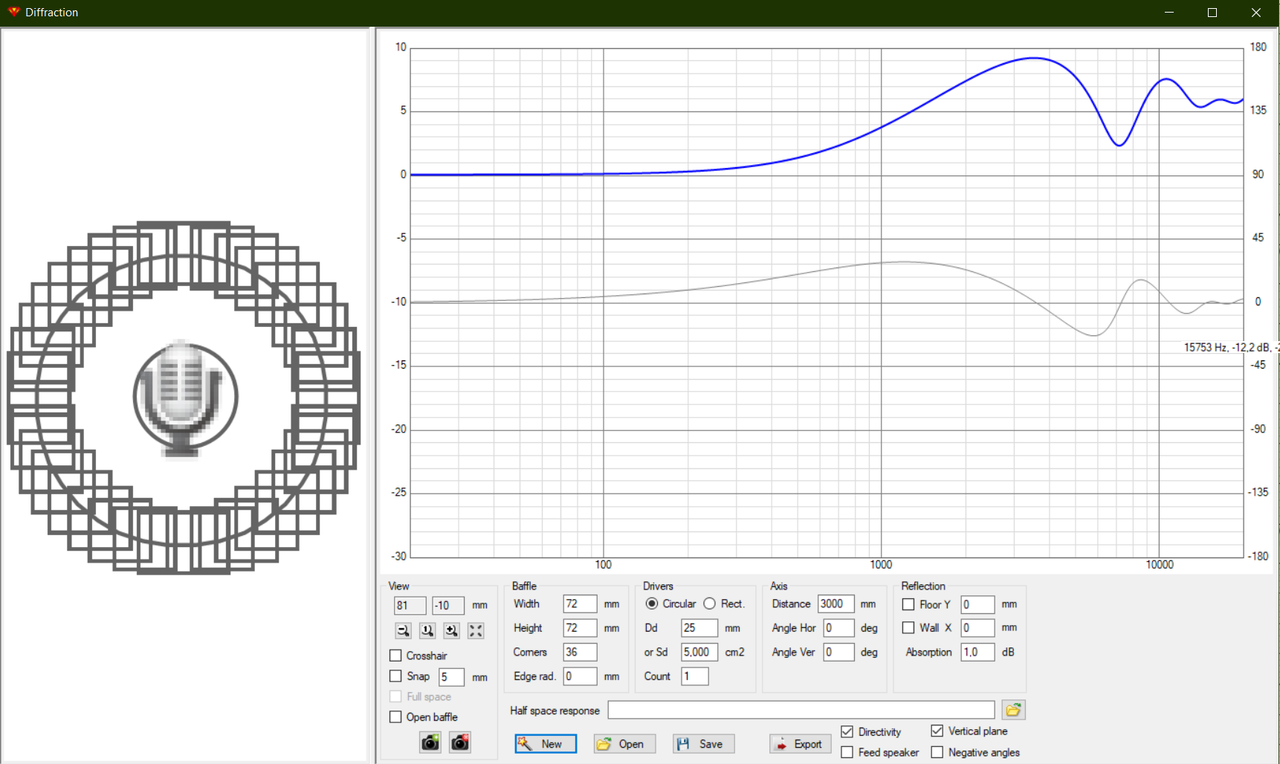
Task: Focus the Half space response path field
Action: [x=802, y=710]
